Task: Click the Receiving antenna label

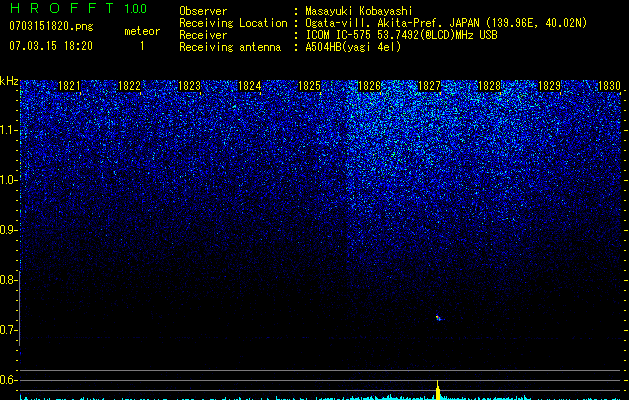Action: click(230, 47)
